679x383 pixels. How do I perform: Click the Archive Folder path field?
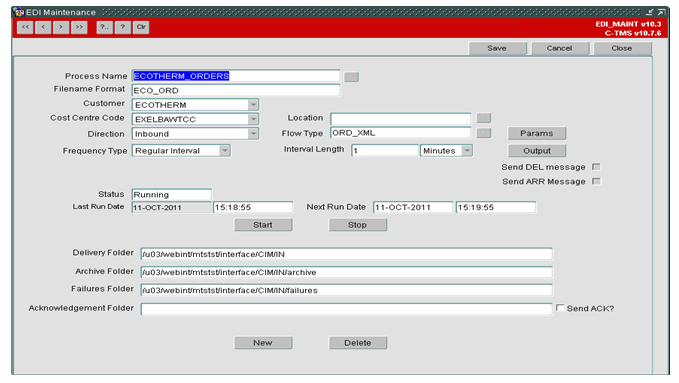pos(346,272)
